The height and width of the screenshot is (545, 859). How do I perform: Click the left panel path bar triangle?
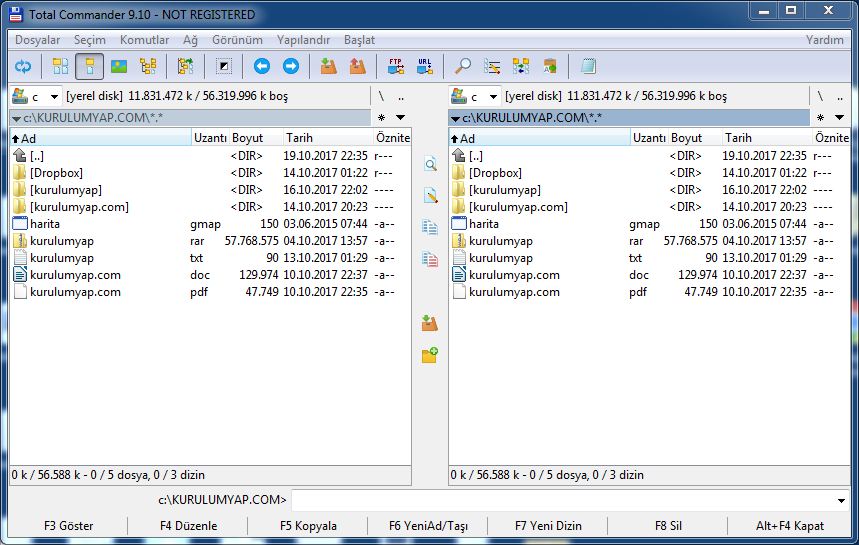16,118
